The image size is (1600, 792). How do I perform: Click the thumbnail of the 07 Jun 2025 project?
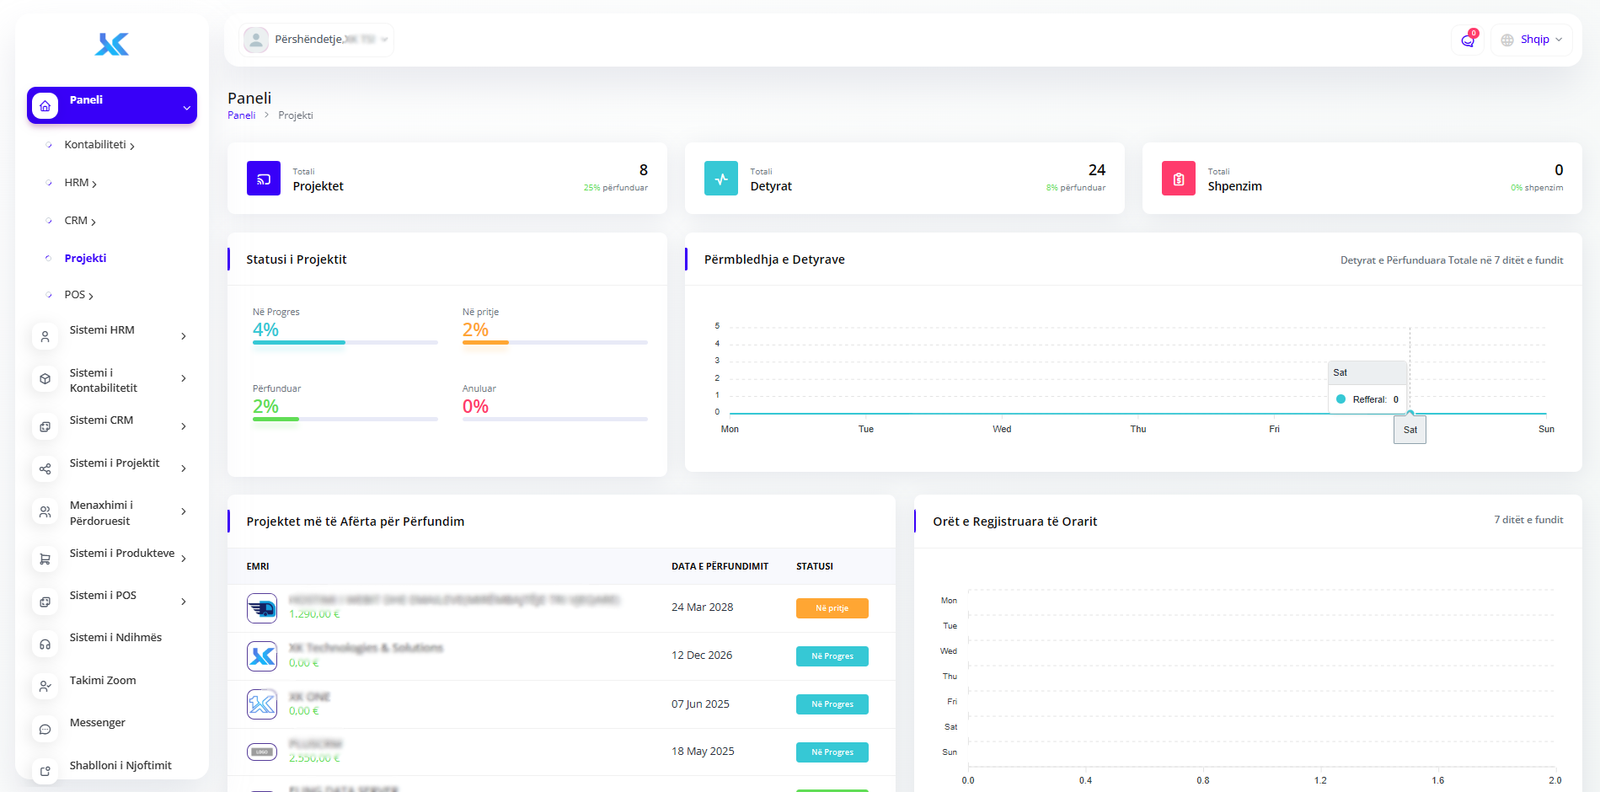pyautogui.click(x=262, y=704)
